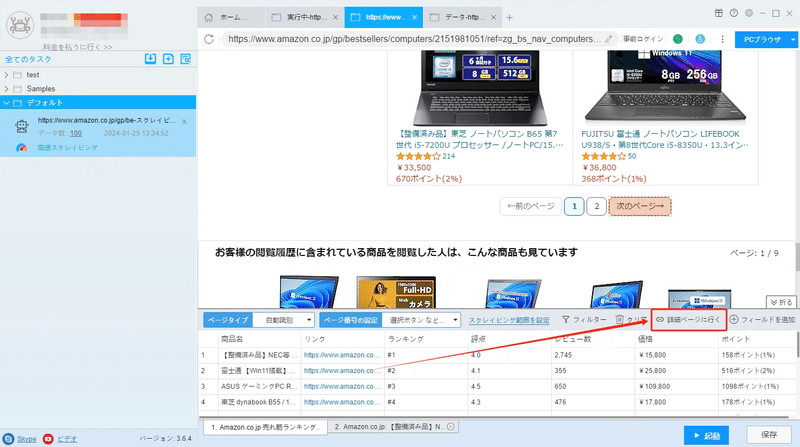This screenshot has width=800, height=447.
Task: Click row 1 link cell in data table
Action: [342, 355]
